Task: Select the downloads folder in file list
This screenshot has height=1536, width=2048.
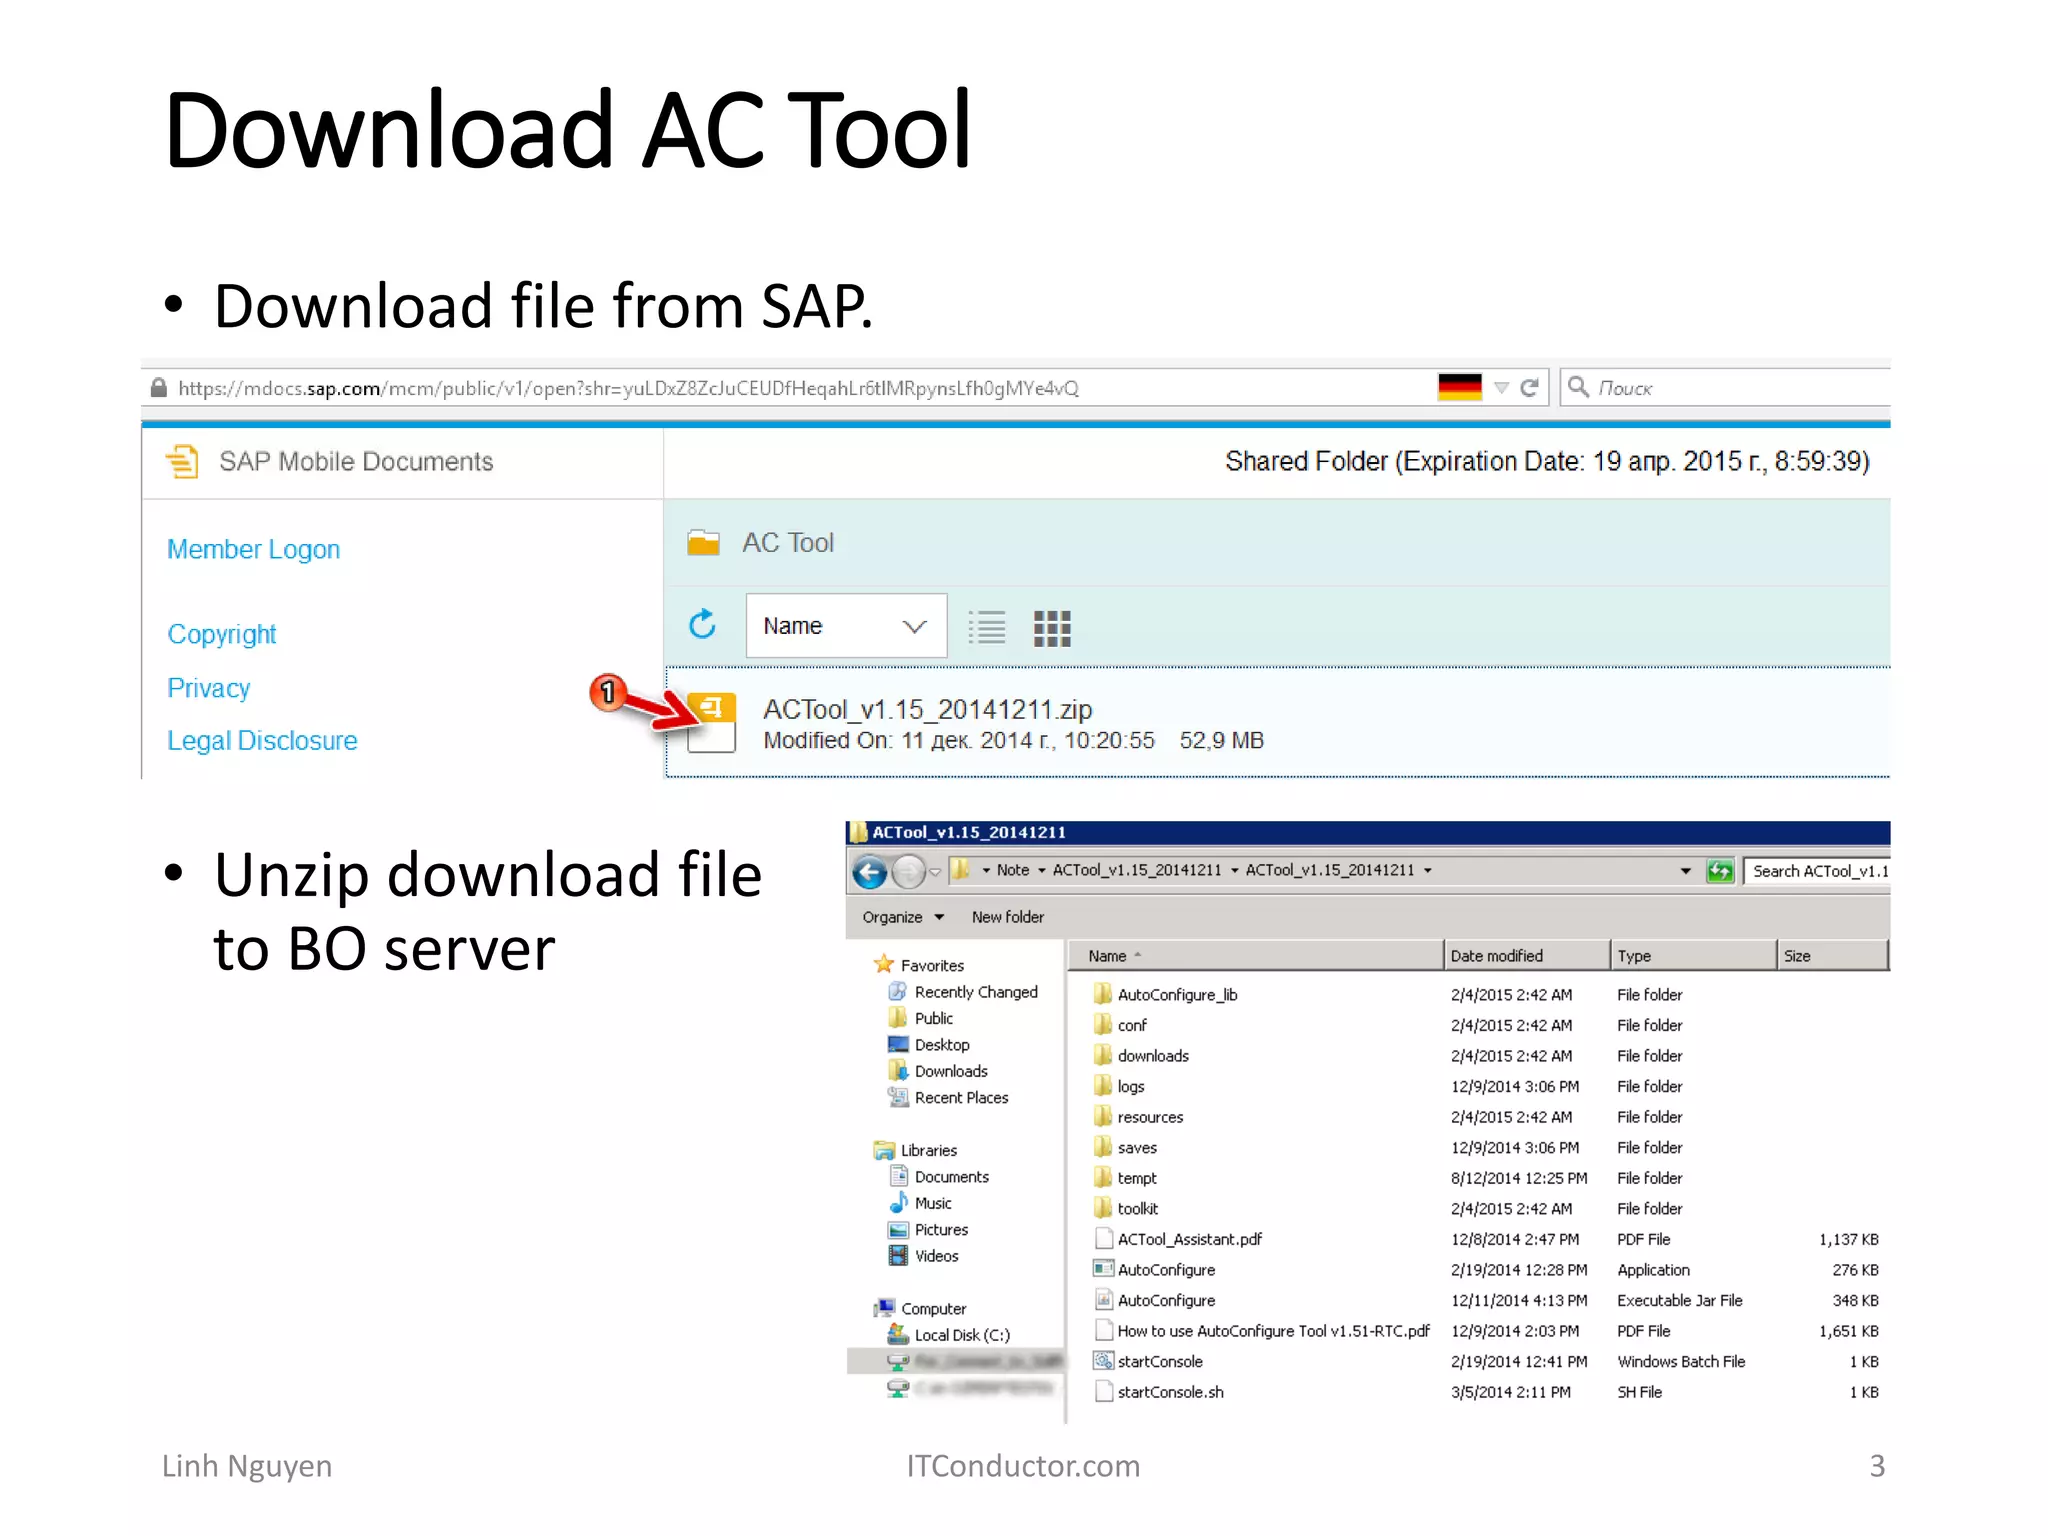Action: [x=1153, y=1056]
